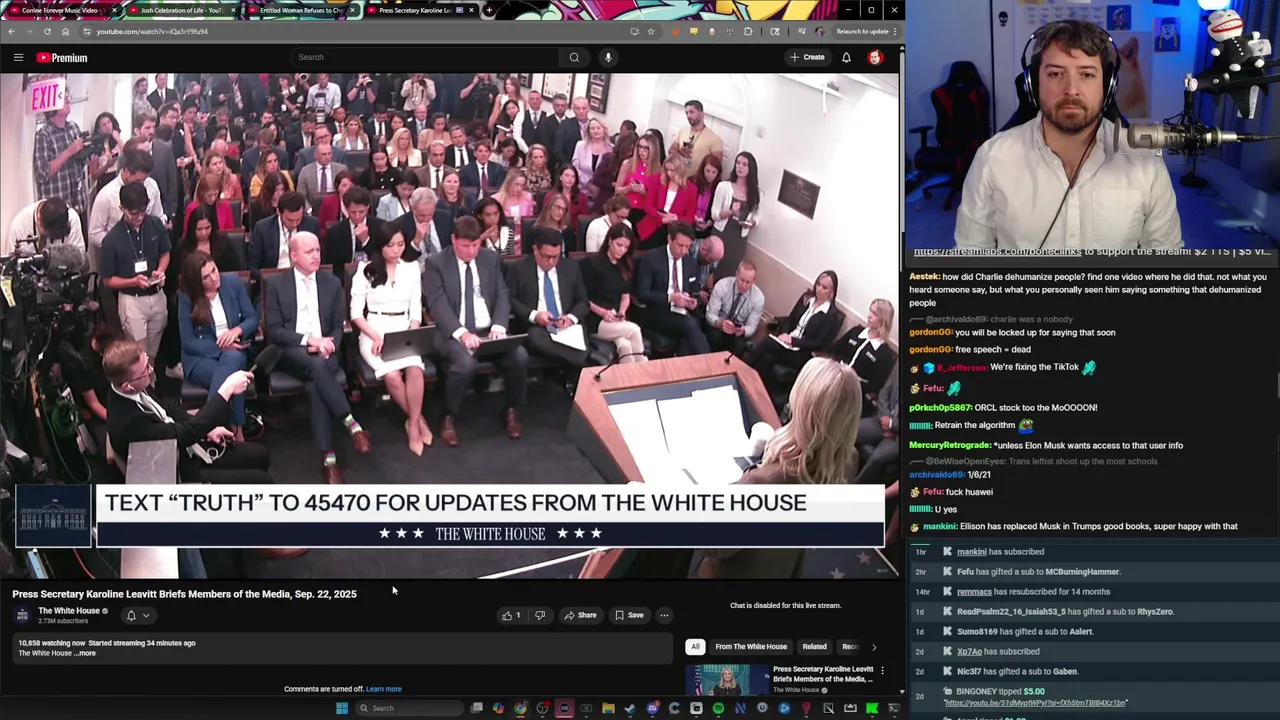
Task: Open Steam from the taskbar
Action: pyautogui.click(x=630, y=708)
